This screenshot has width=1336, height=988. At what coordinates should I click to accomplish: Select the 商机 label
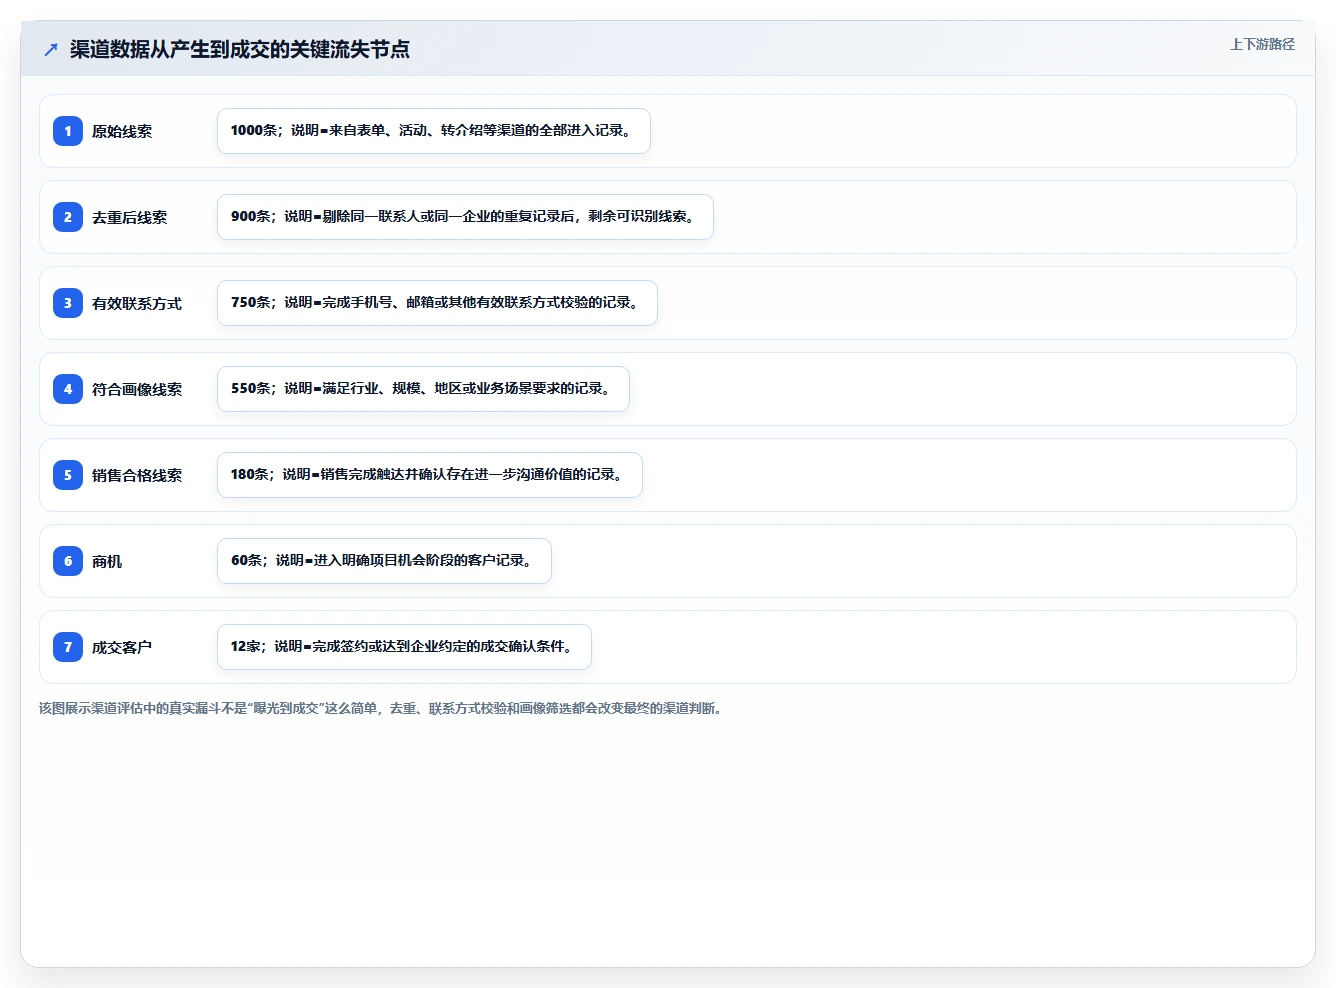pyautogui.click(x=107, y=561)
